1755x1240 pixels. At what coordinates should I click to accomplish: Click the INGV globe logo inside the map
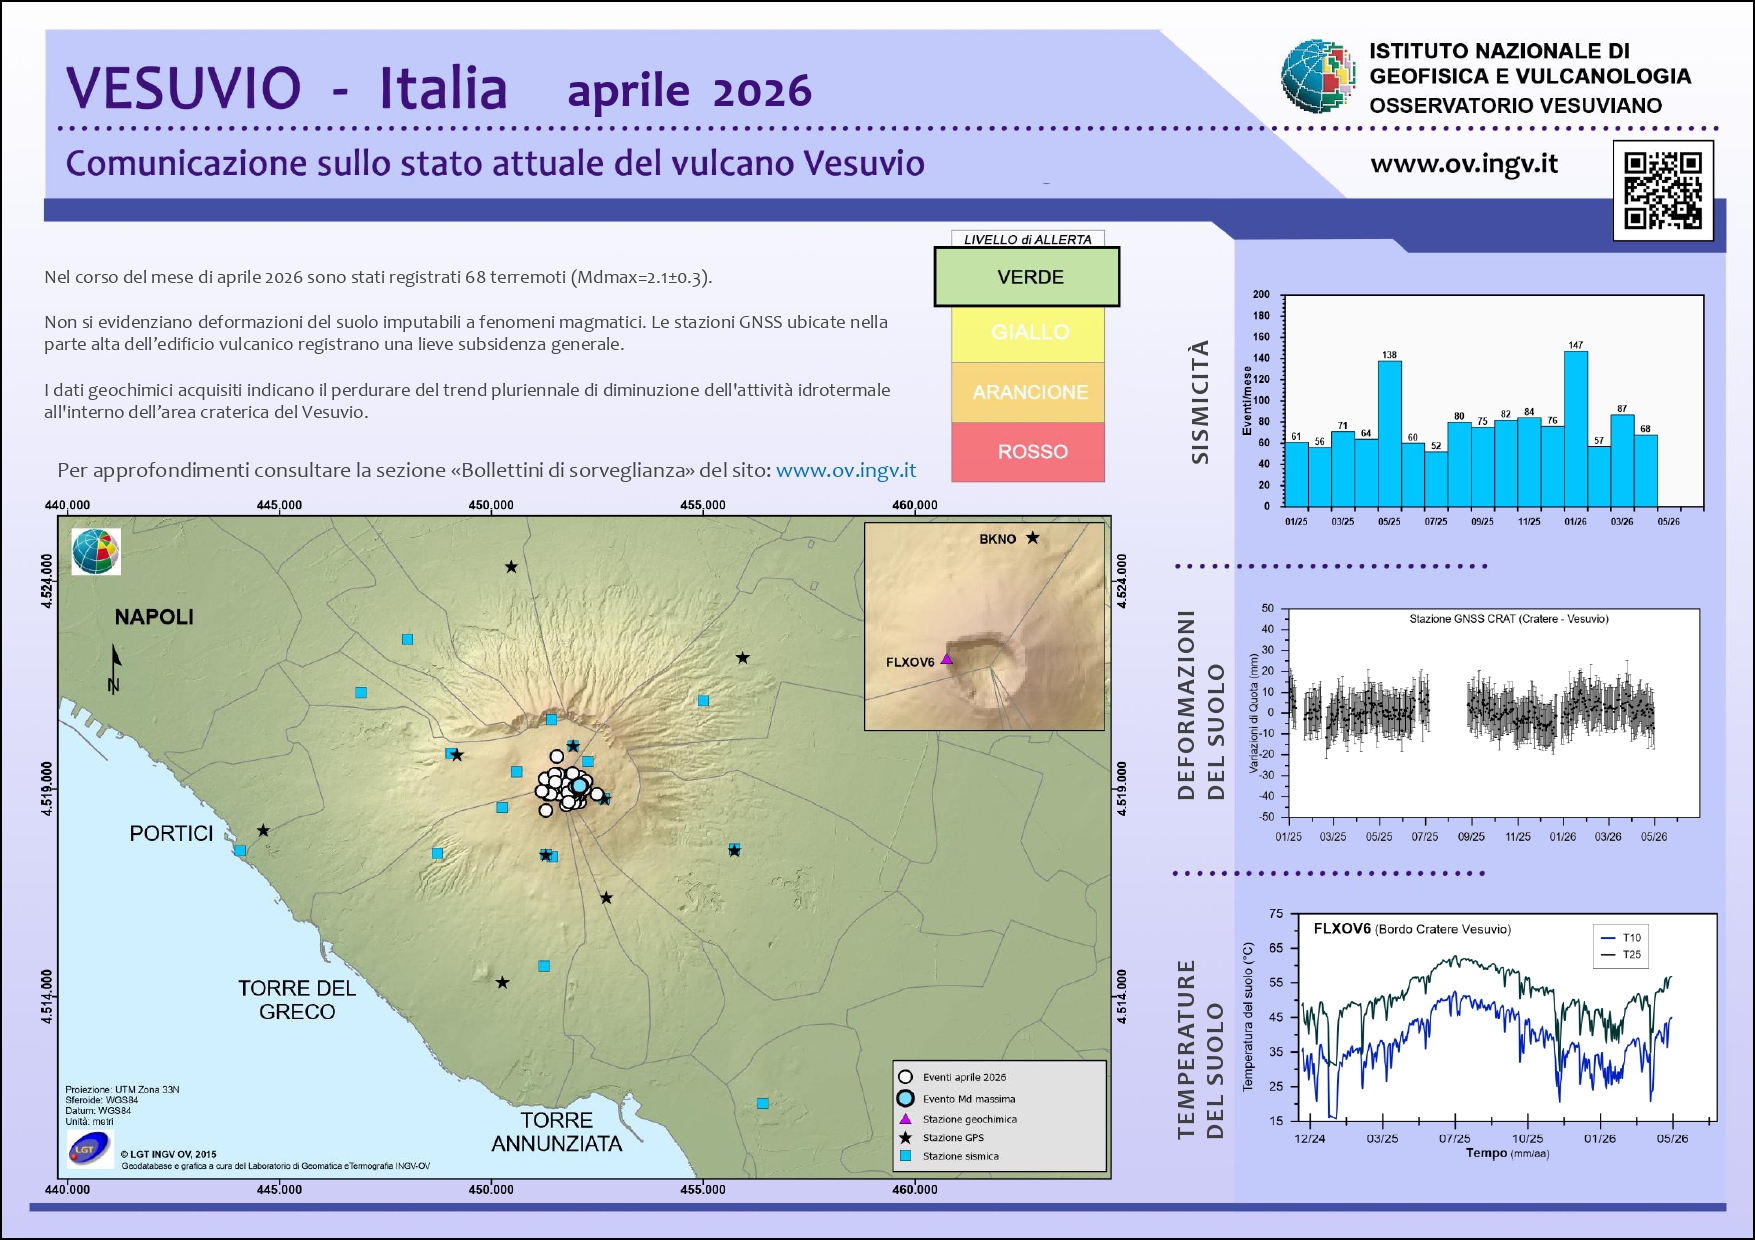96,552
